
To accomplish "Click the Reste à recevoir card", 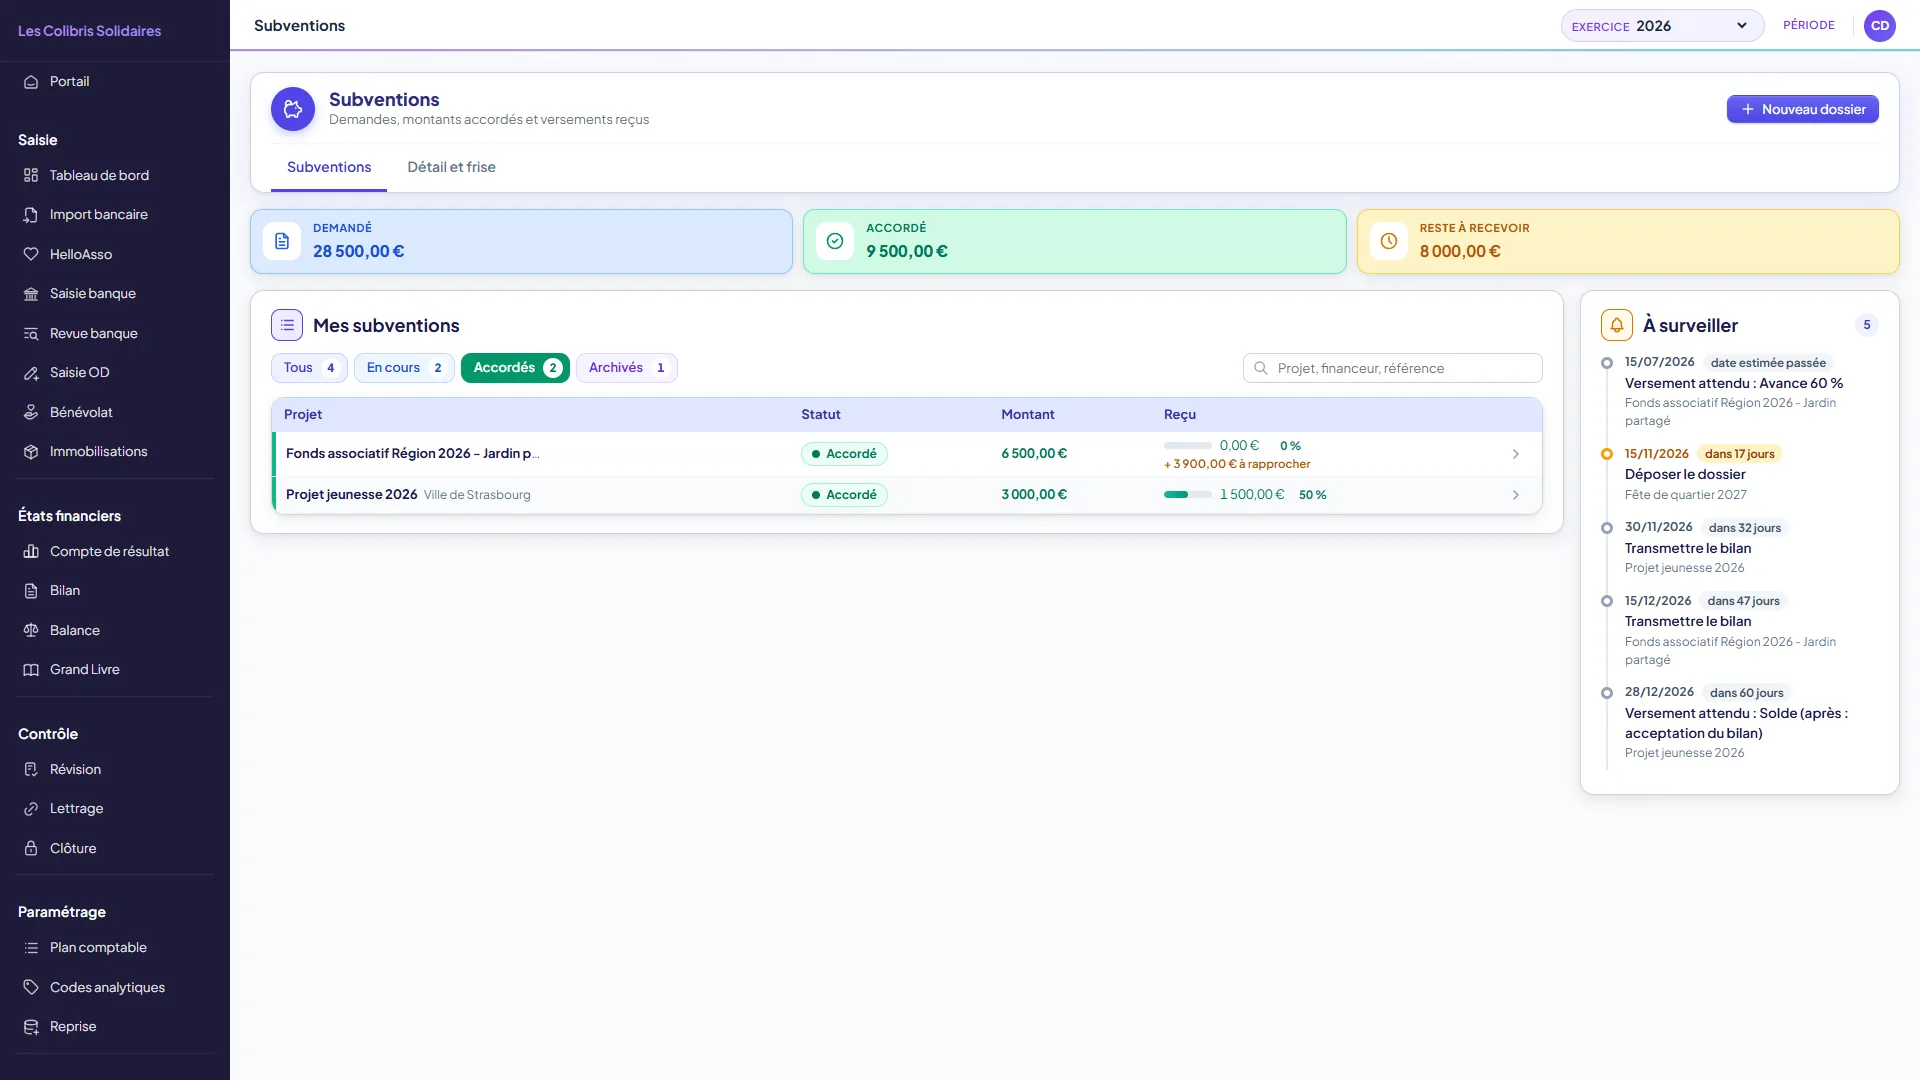I will pos(1628,241).
